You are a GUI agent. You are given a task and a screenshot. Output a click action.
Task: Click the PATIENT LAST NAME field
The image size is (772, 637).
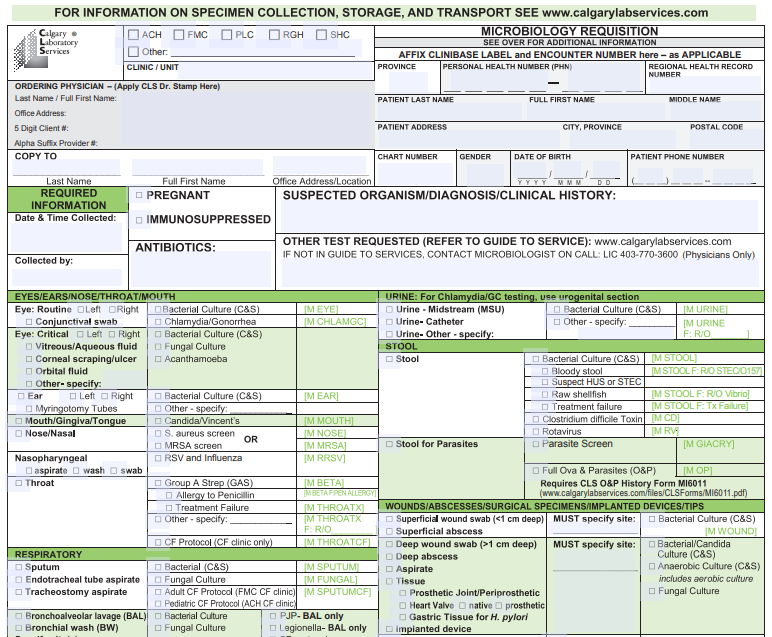click(x=449, y=112)
